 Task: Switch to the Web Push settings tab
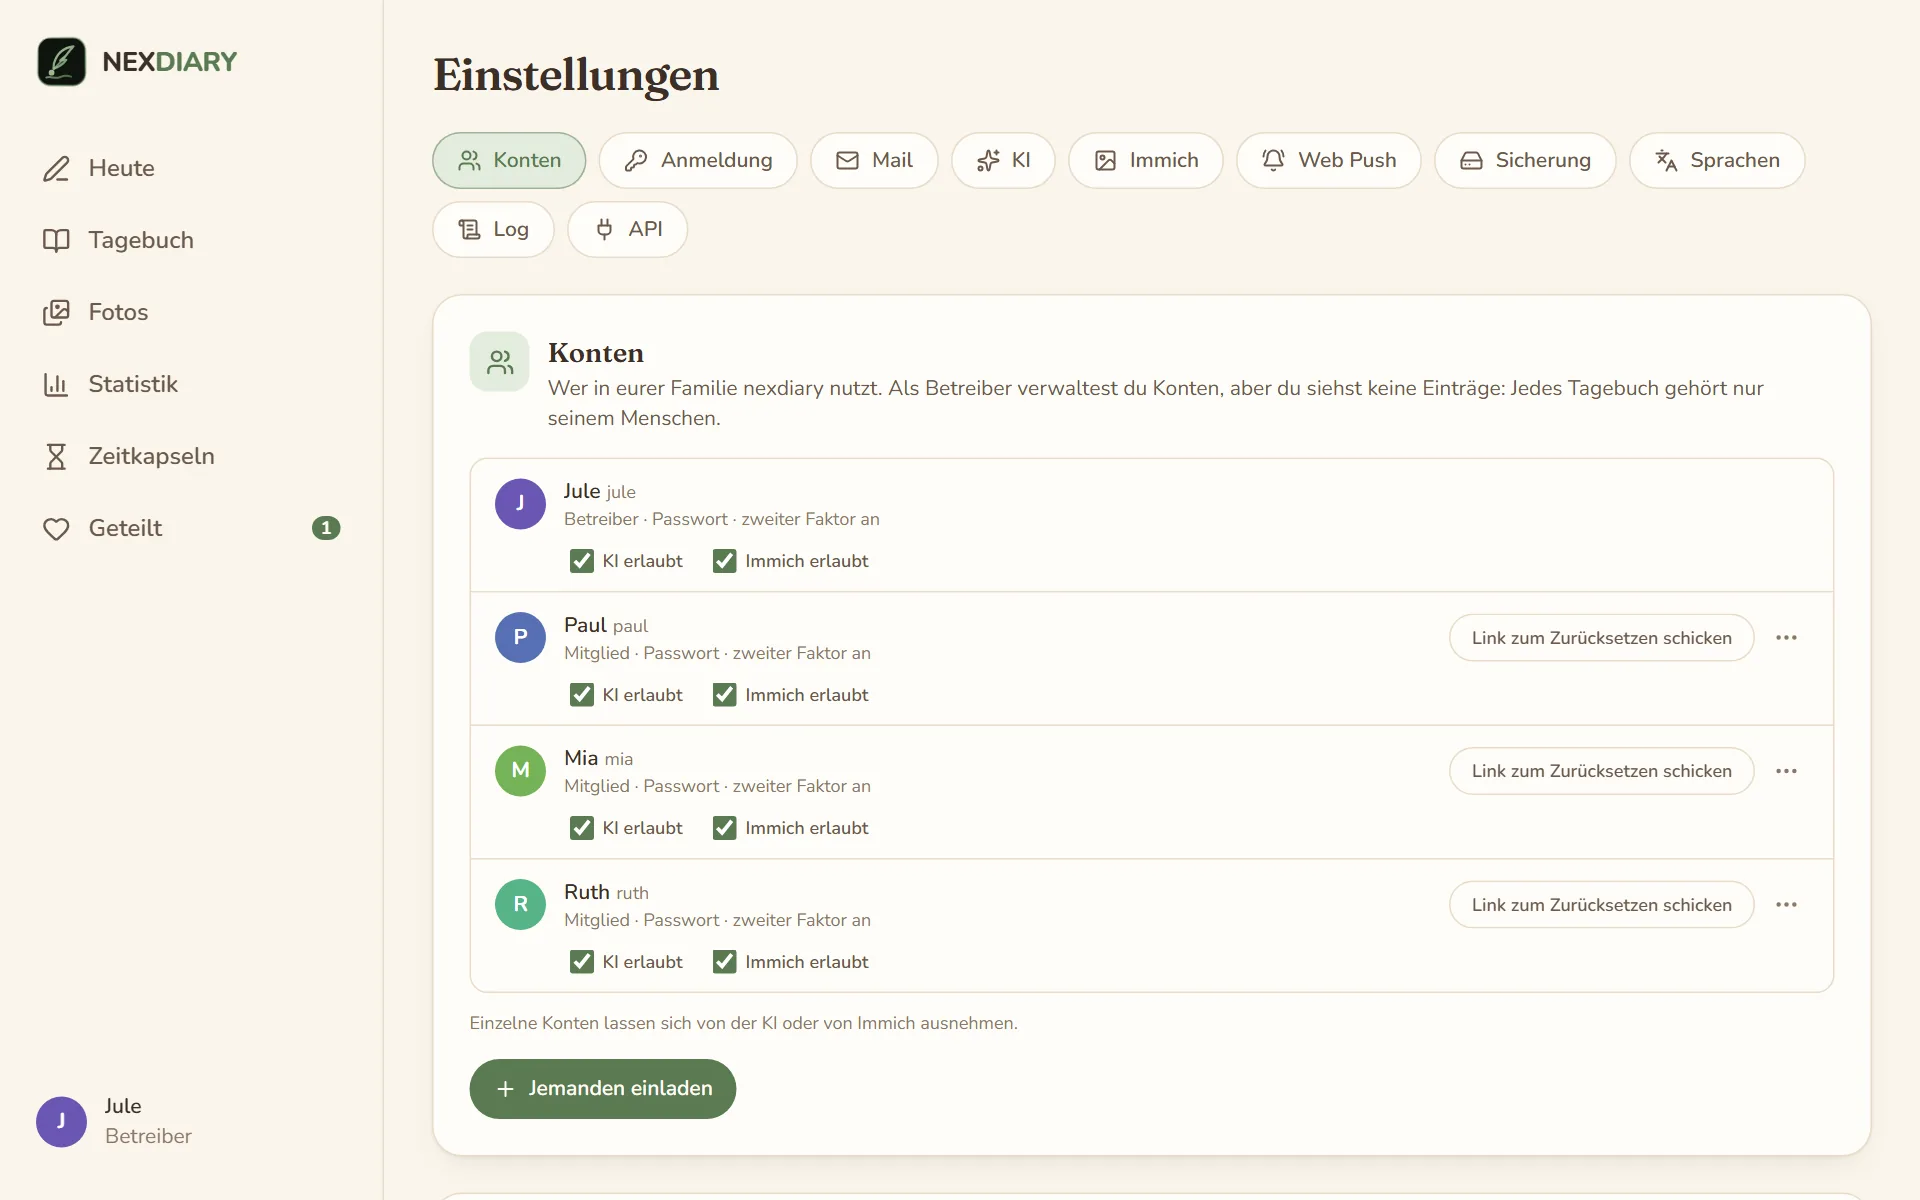click(x=1329, y=160)
